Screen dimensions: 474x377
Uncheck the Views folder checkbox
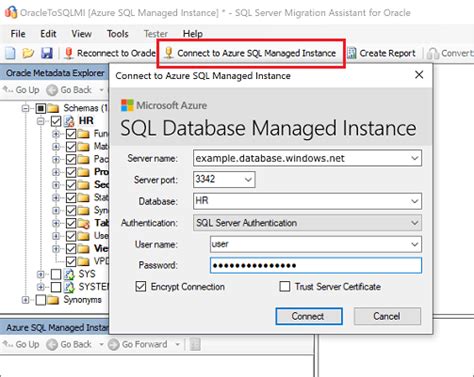tap(71, 249)
